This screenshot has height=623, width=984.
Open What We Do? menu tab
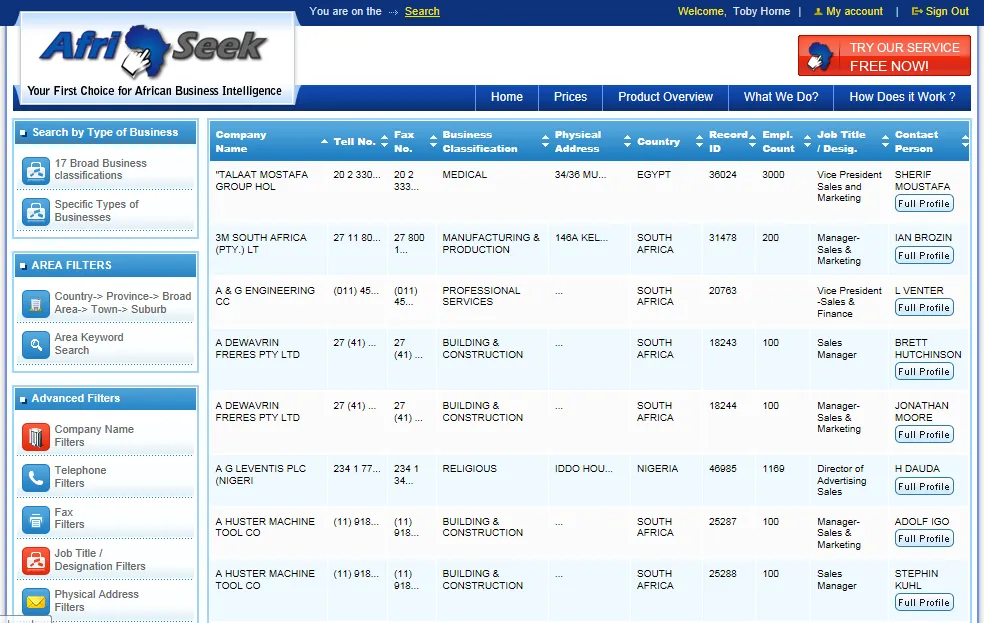click(781, 97)
